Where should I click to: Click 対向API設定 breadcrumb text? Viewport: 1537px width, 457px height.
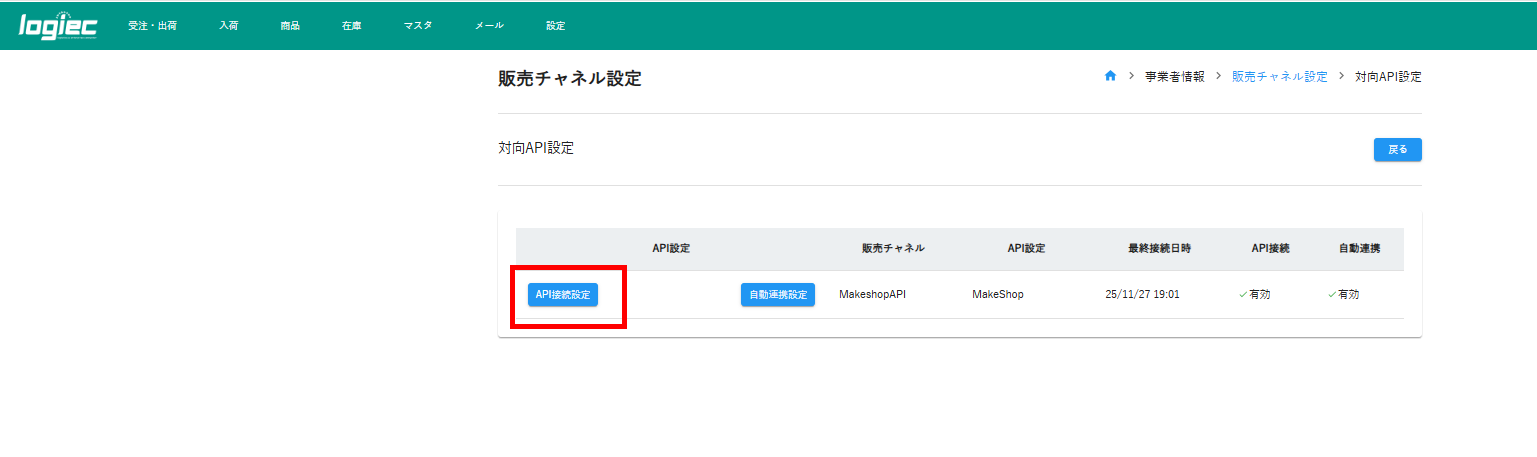(1387, 76)
